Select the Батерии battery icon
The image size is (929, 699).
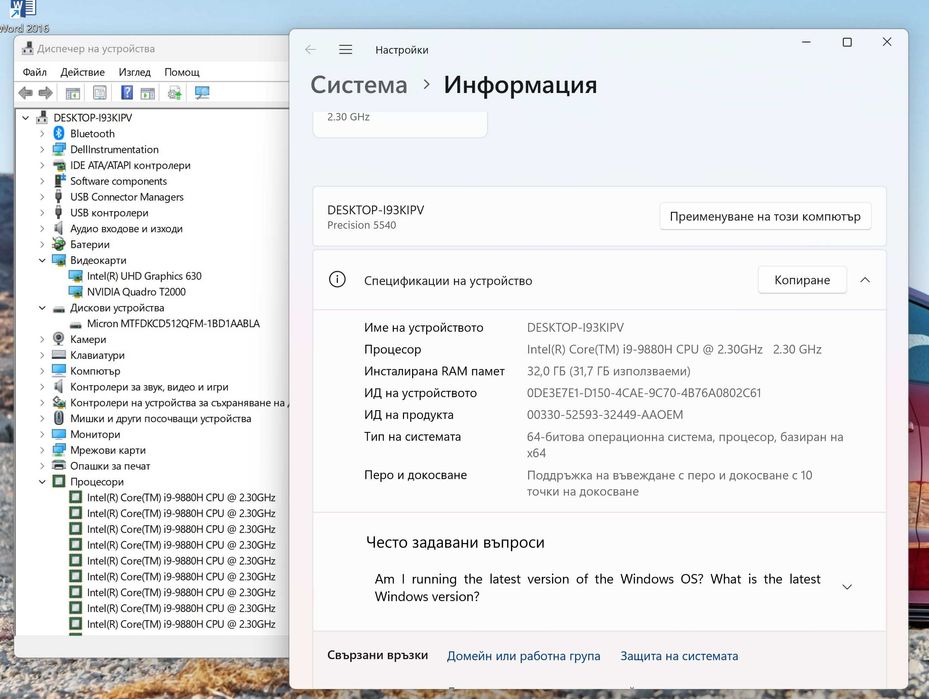coord(59,244)
